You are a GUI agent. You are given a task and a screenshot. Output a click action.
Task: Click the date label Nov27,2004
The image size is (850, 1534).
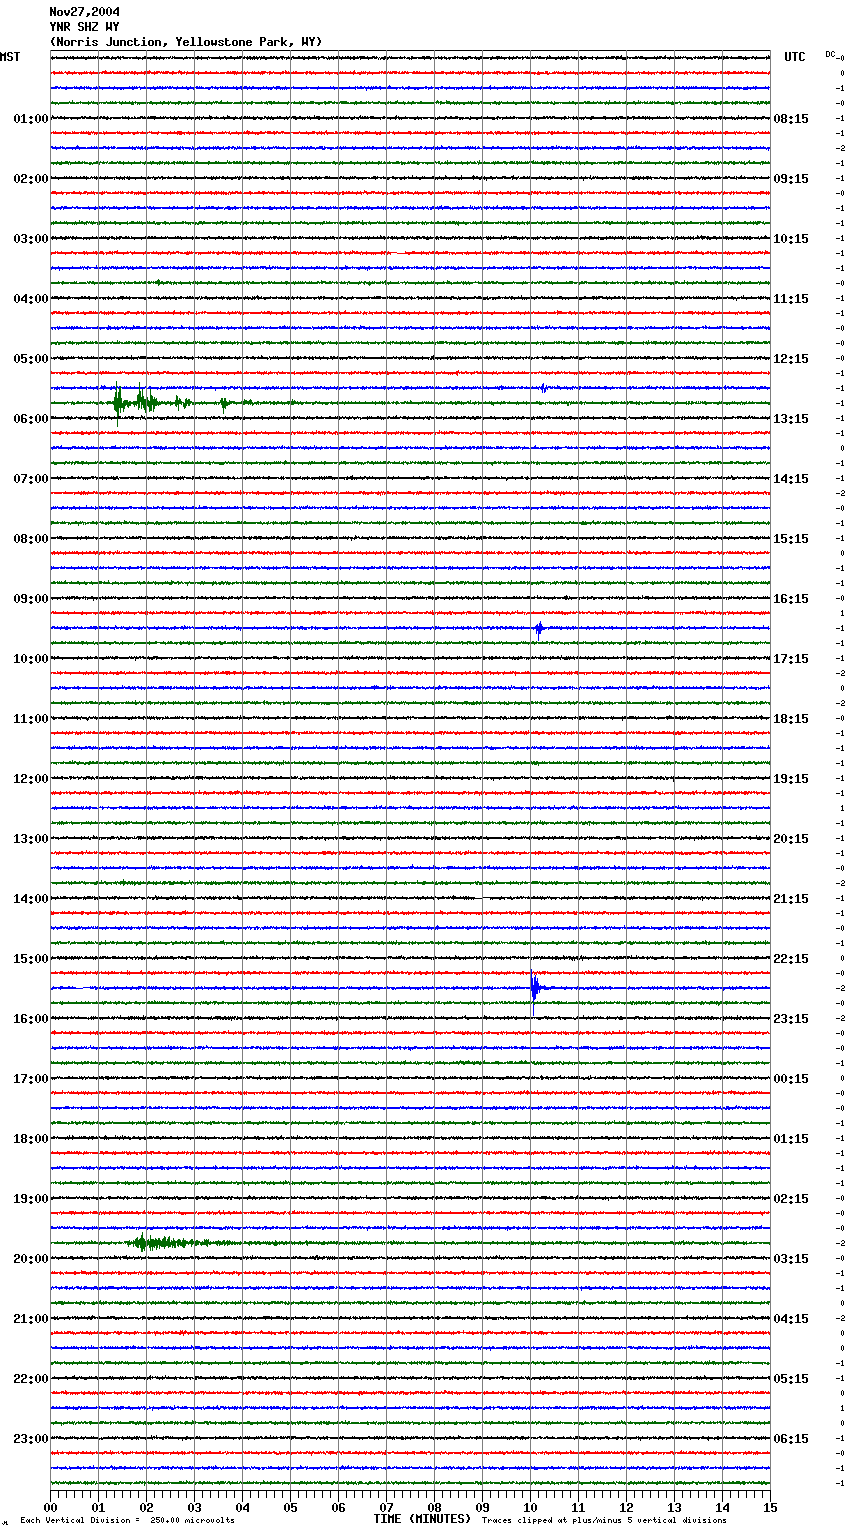tap(84, 12)
